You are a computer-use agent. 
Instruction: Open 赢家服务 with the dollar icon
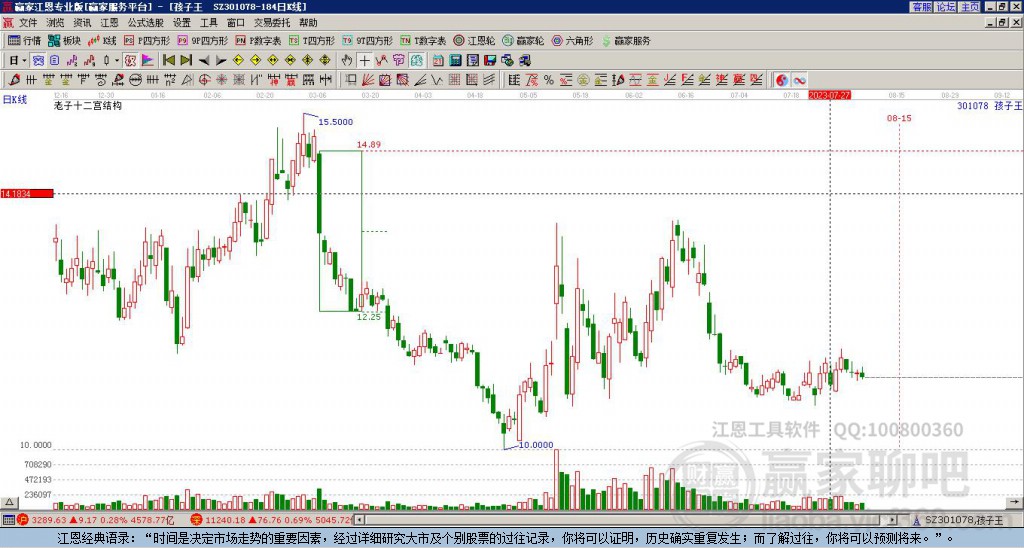(x=626, y=40)
